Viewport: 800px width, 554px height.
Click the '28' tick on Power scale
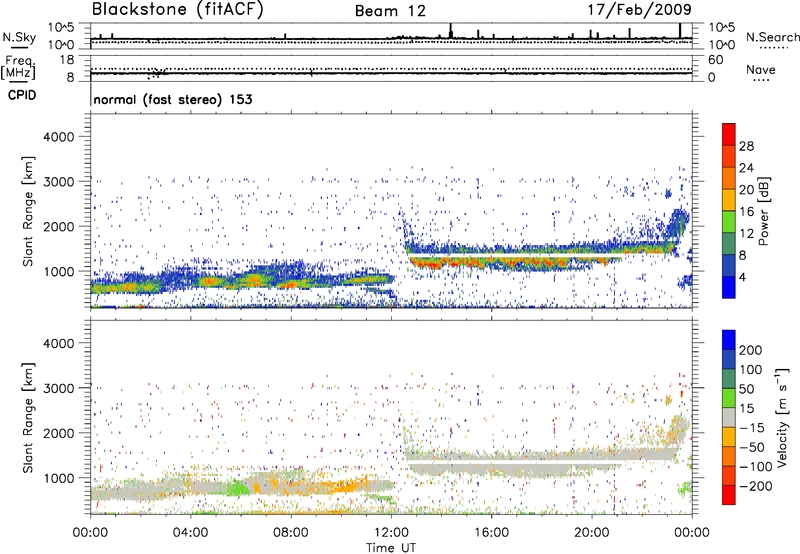[746, 146]
